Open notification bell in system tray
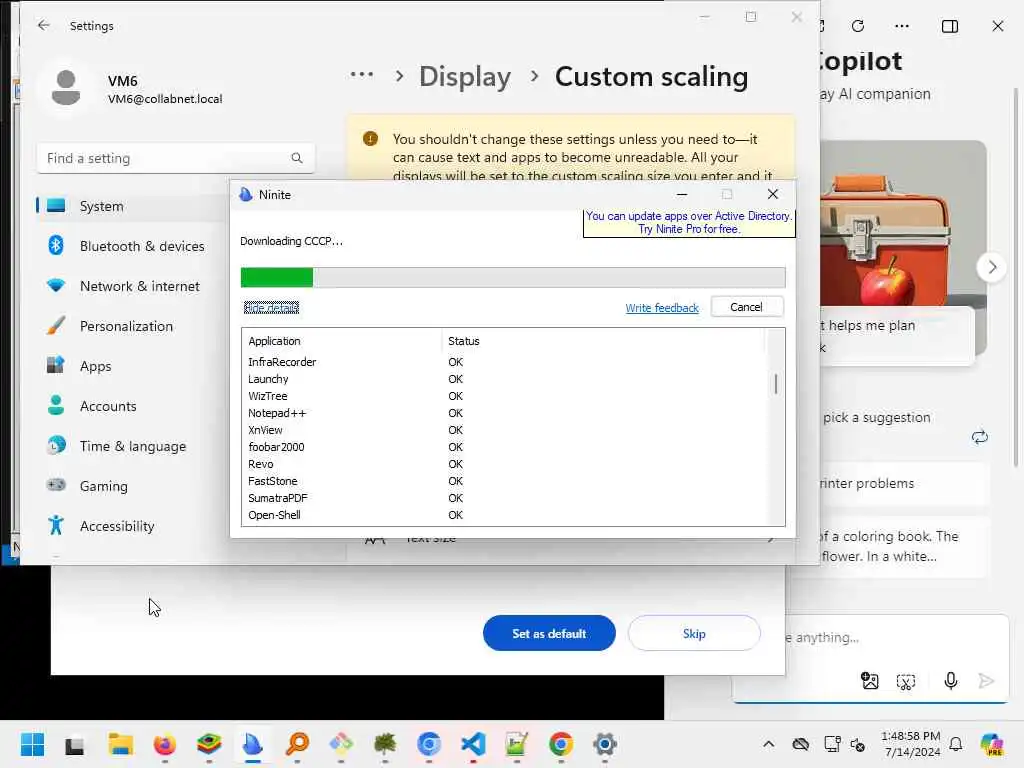 pos(955,744)
